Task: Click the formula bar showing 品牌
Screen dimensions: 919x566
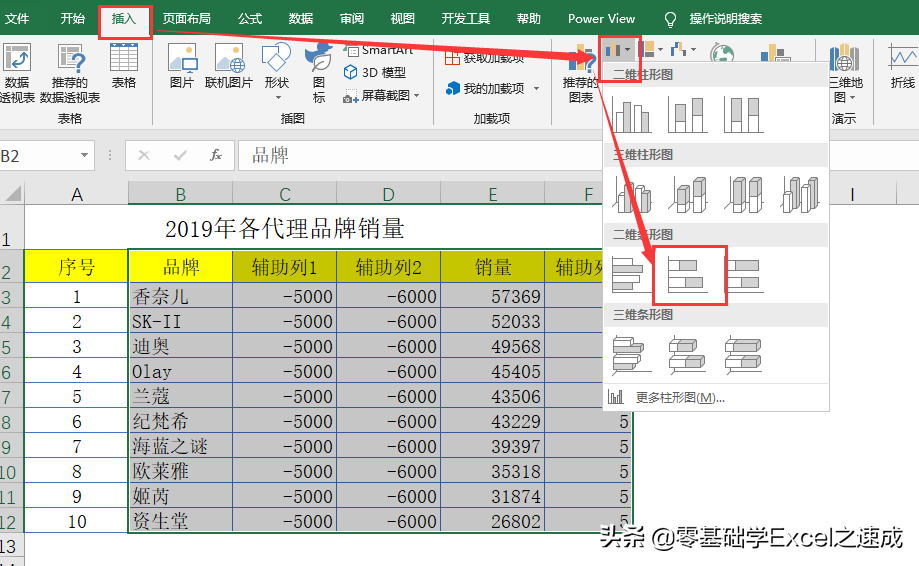Action: click(420, 155)
